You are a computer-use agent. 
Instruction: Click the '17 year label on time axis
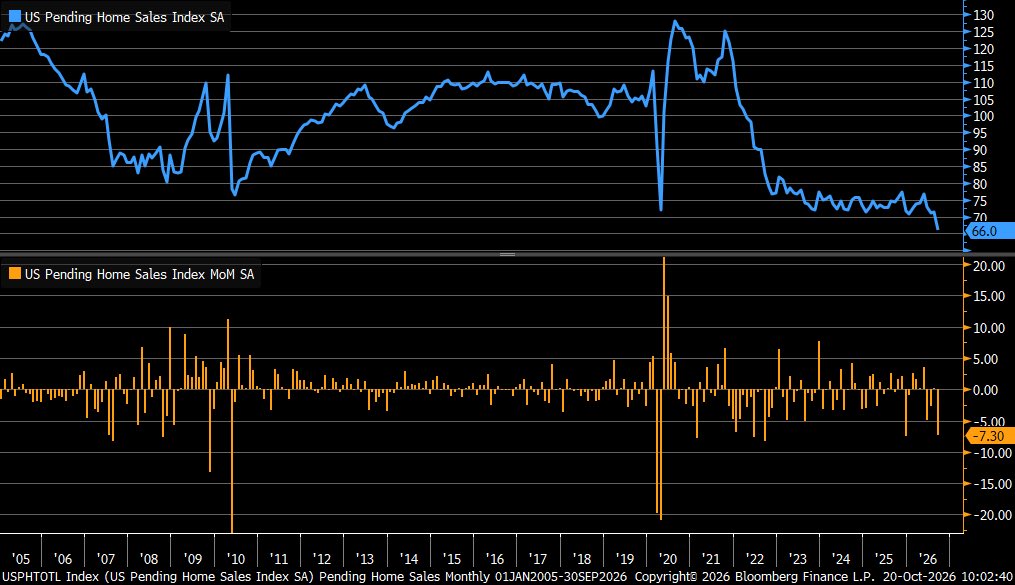click(x=537, y=558)
